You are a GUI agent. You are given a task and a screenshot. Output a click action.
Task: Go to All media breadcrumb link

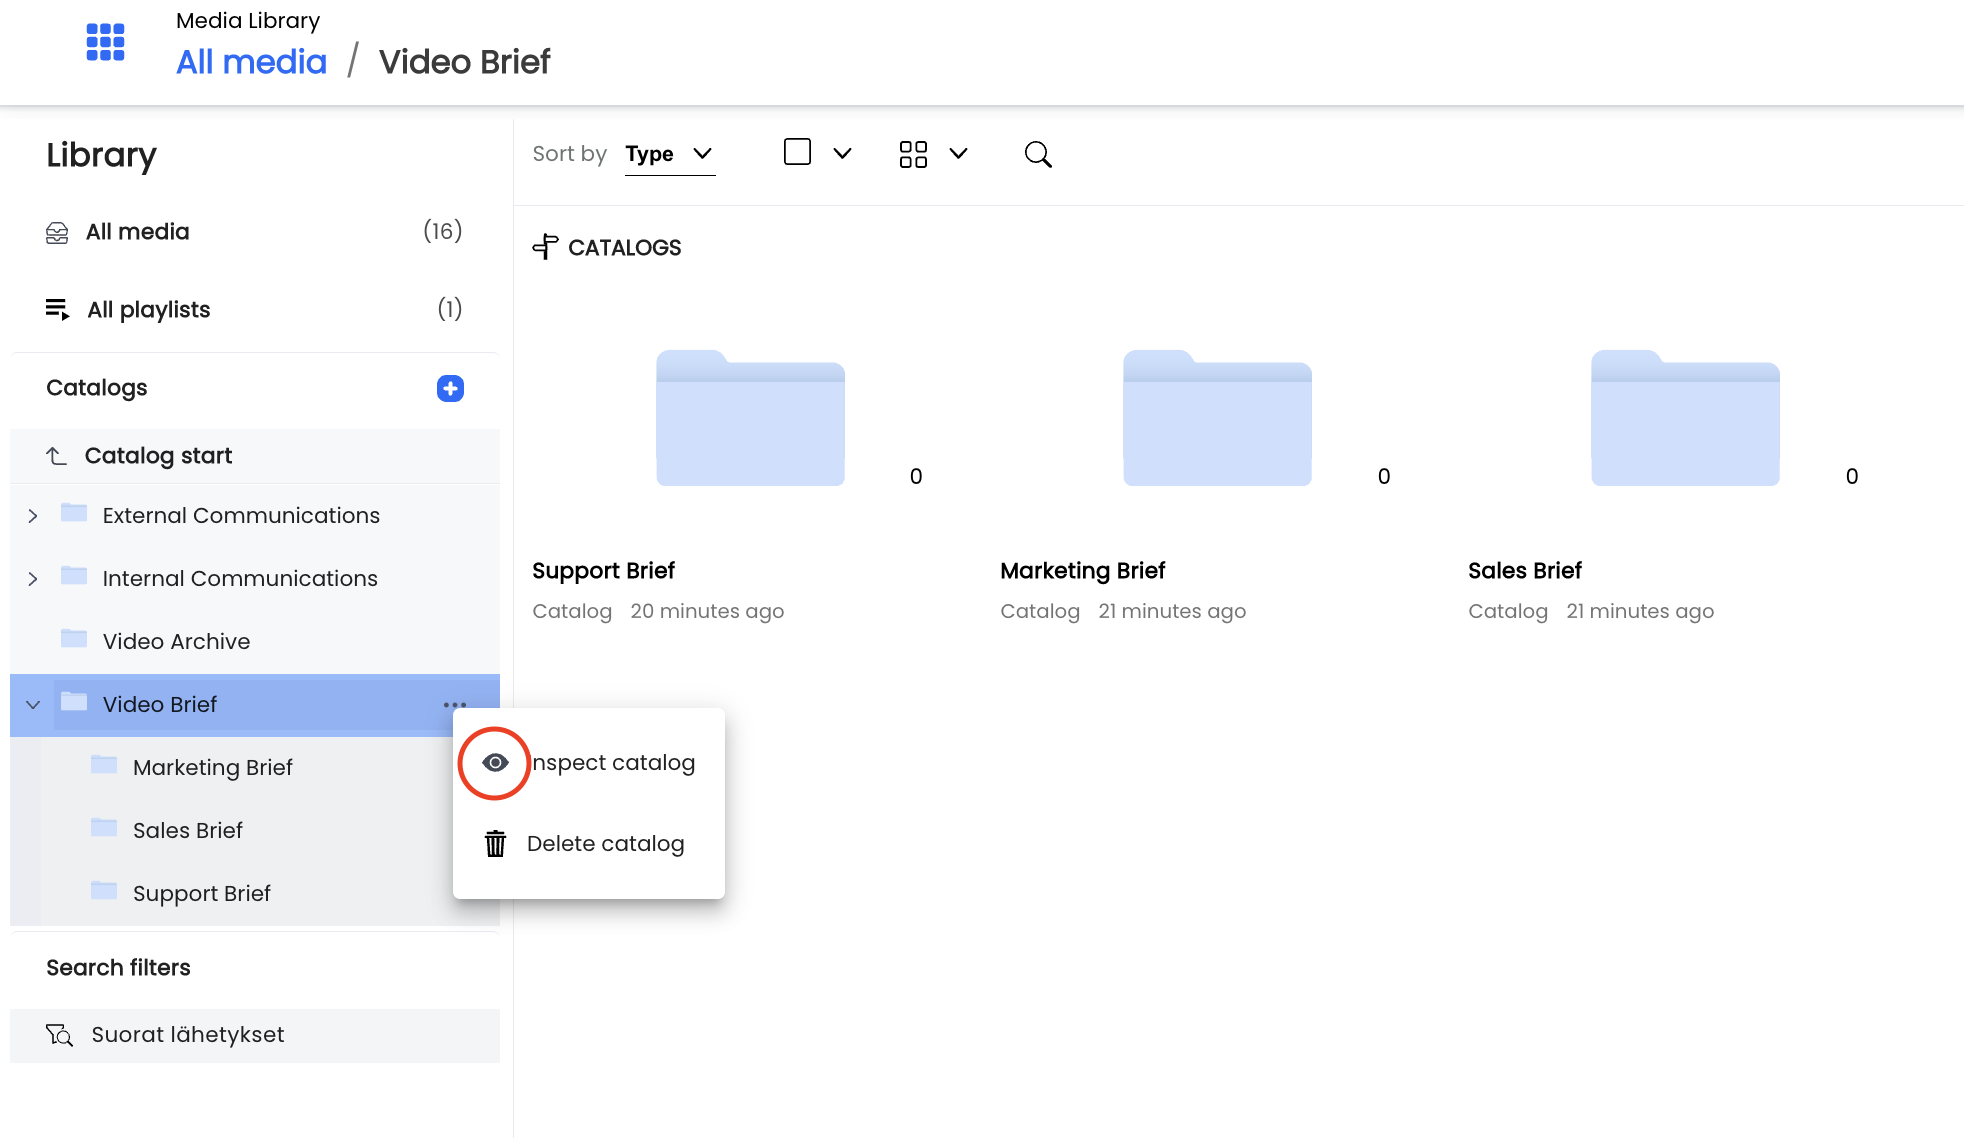tap(251, 62)
